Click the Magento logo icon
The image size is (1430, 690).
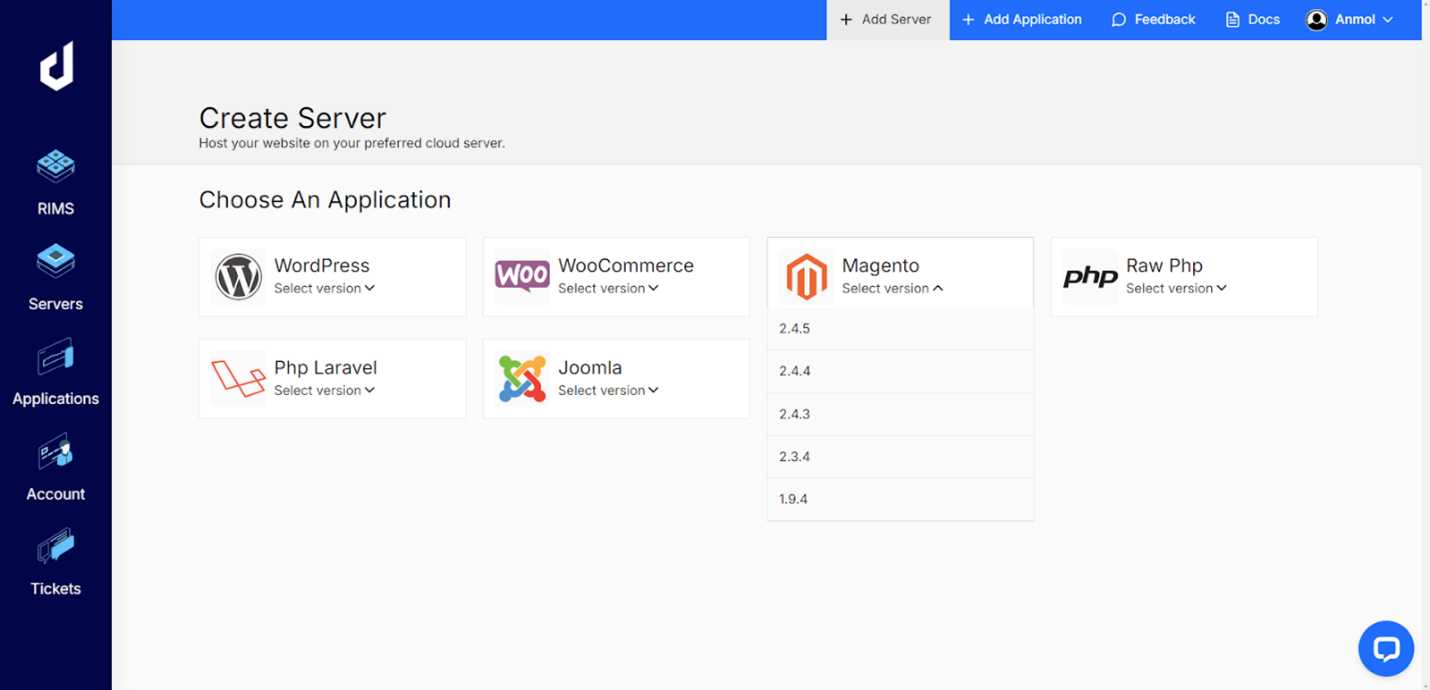[x=806, y=277]
